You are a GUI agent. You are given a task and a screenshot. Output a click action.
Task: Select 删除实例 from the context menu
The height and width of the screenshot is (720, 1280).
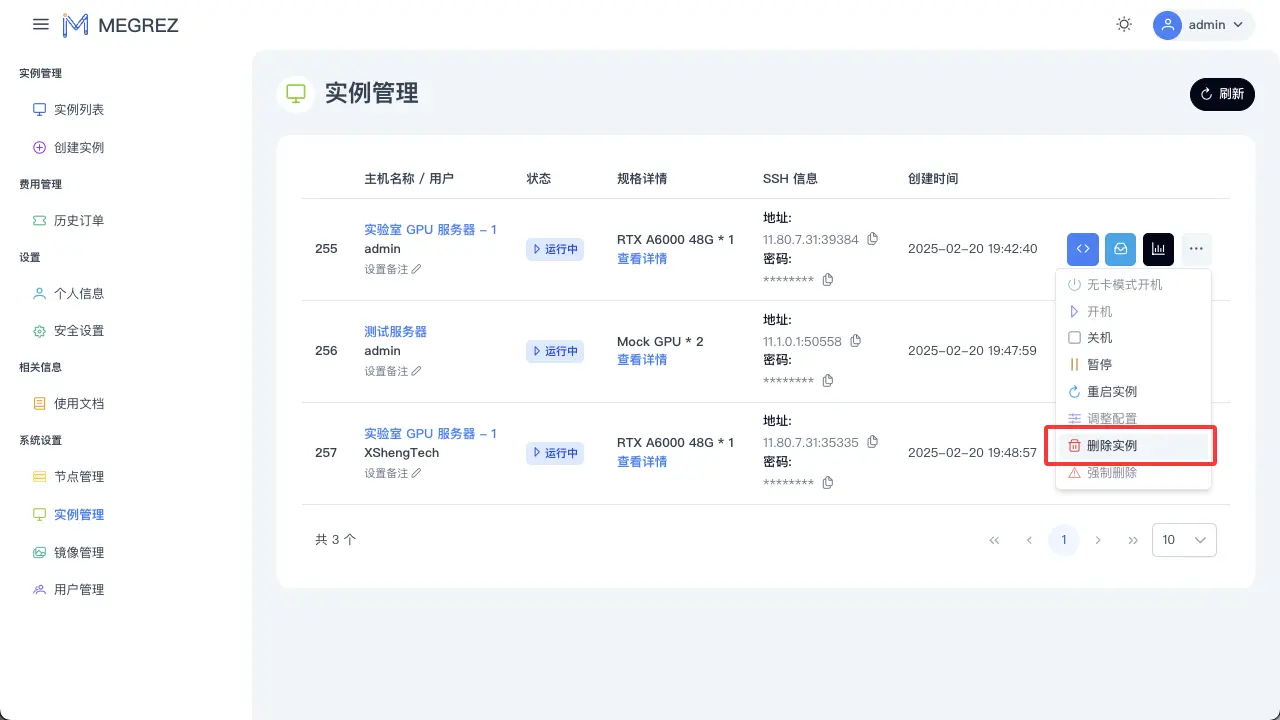1111,446
